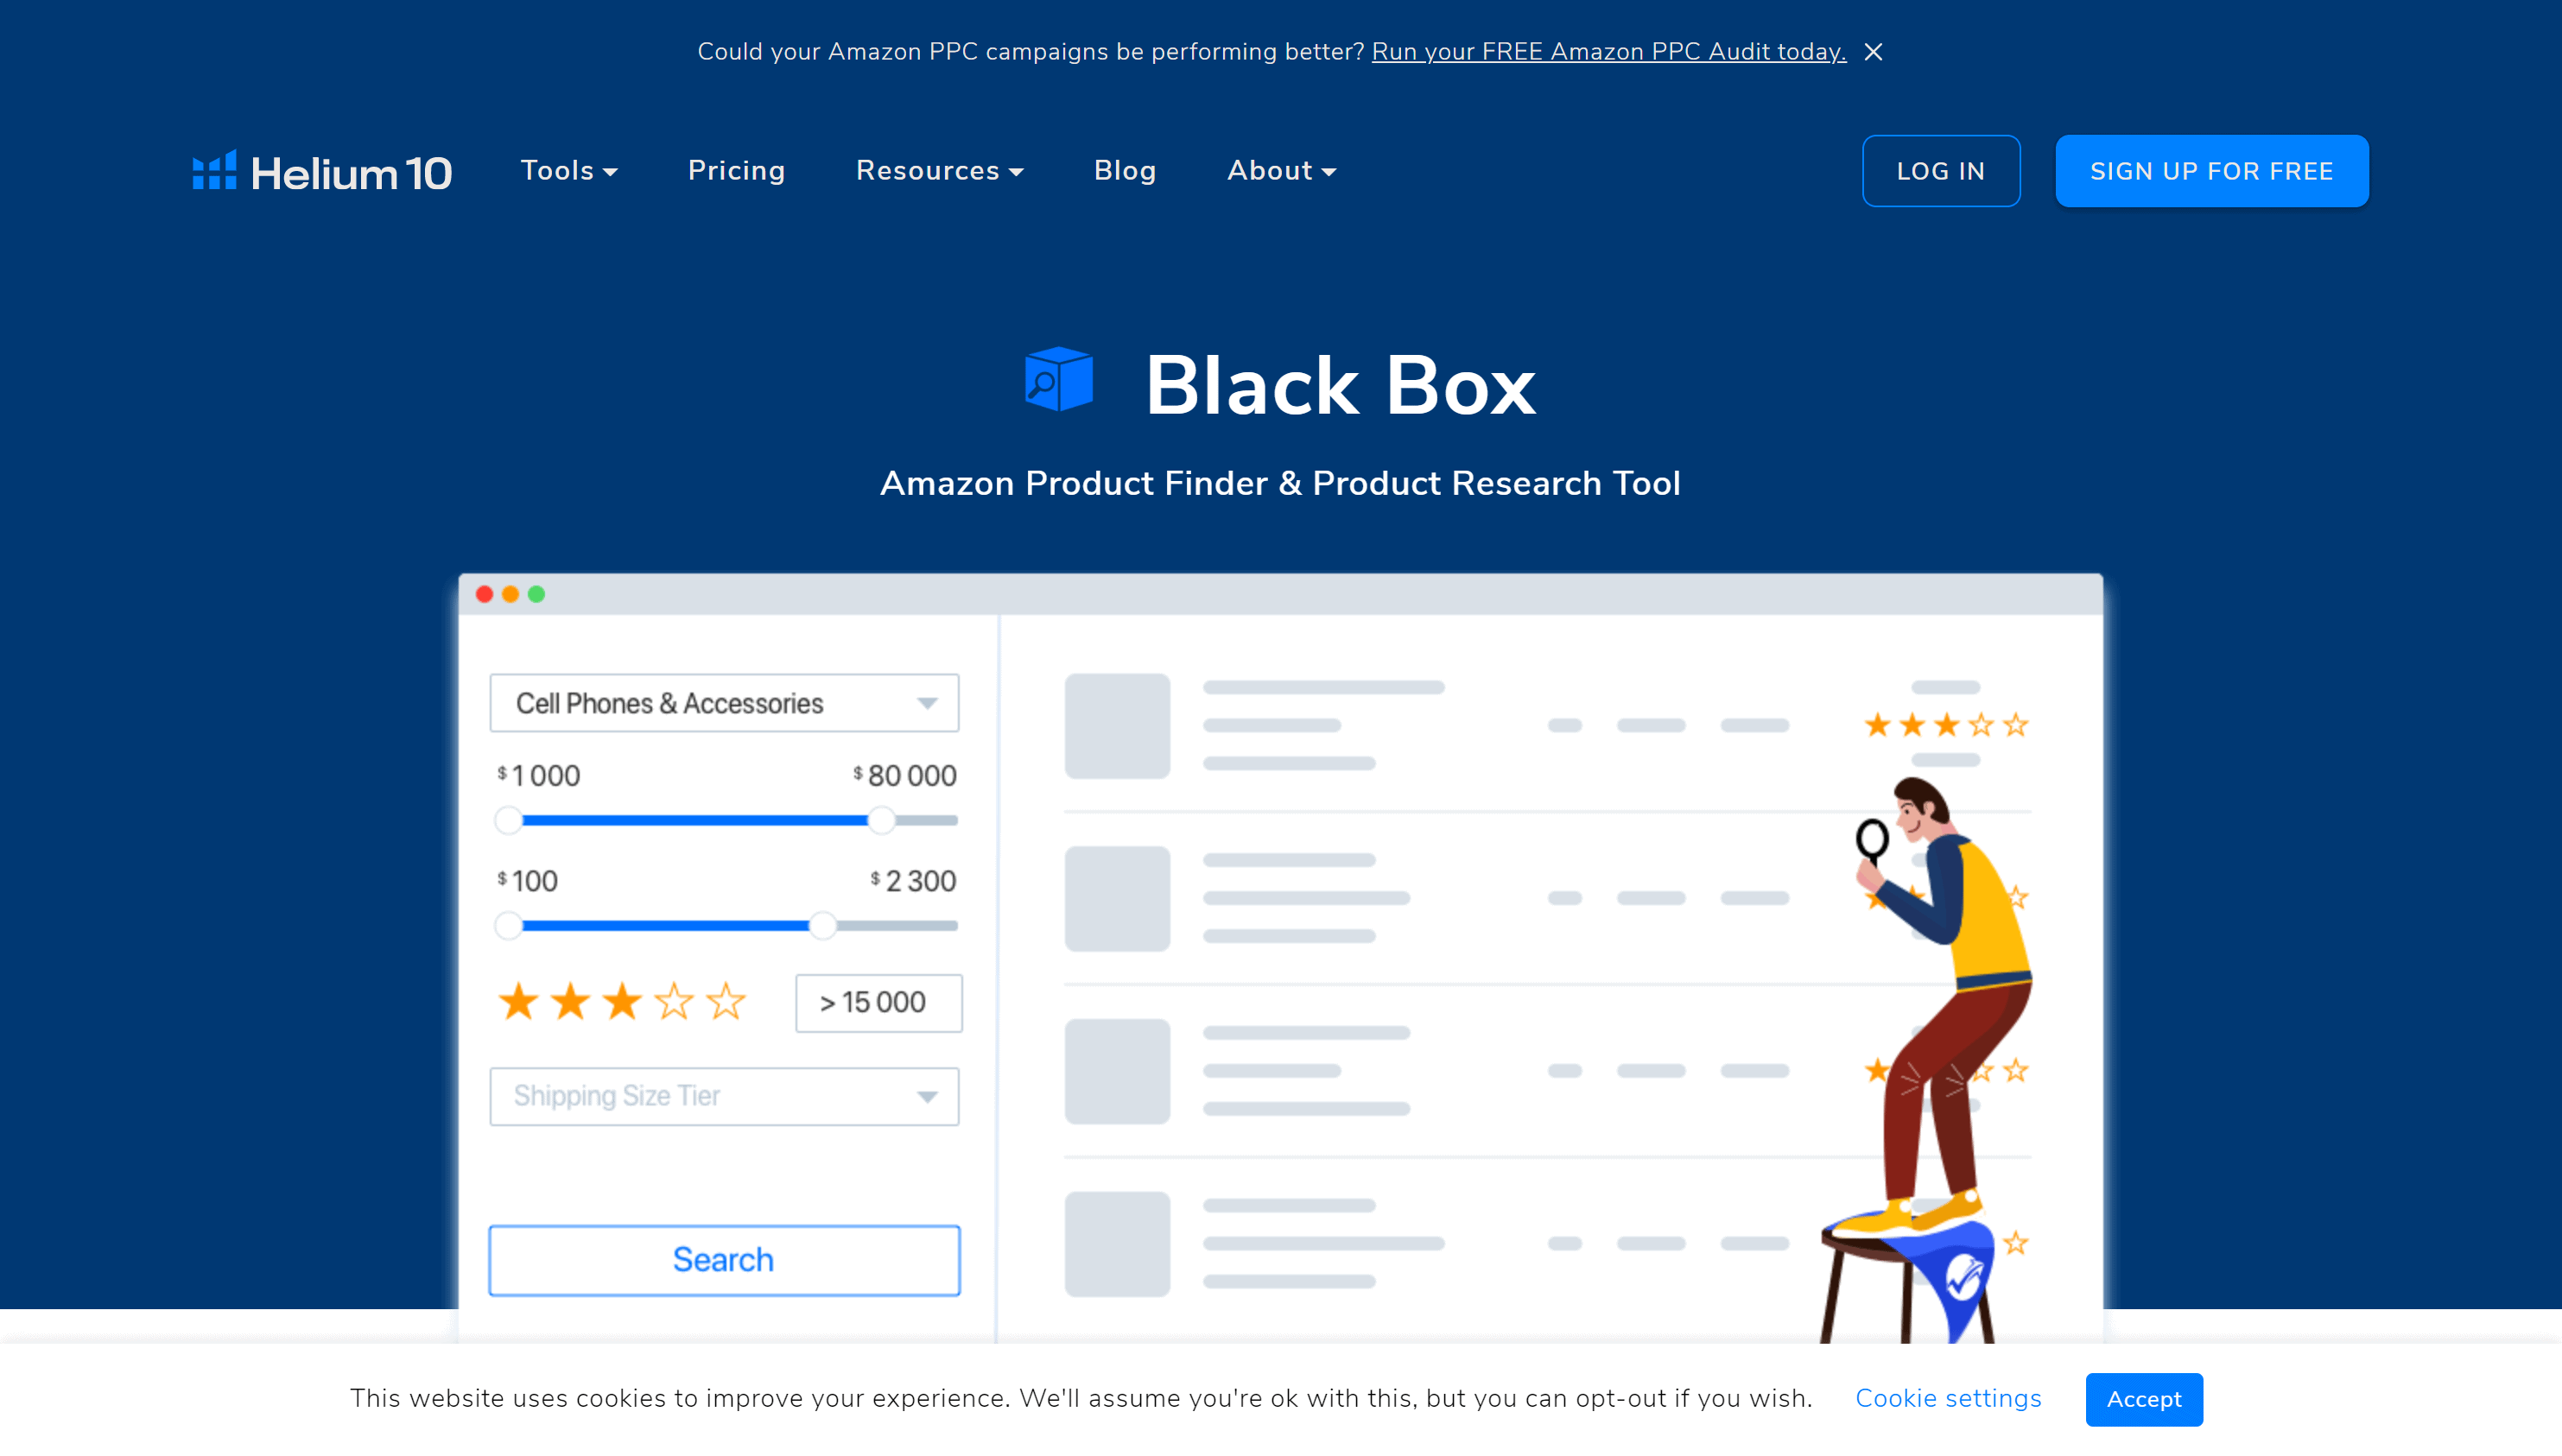The image size is (2562, 1456).
Task: Click the $100 minimum slider handle
Action: pyautogui.click(x=509, y=926)
